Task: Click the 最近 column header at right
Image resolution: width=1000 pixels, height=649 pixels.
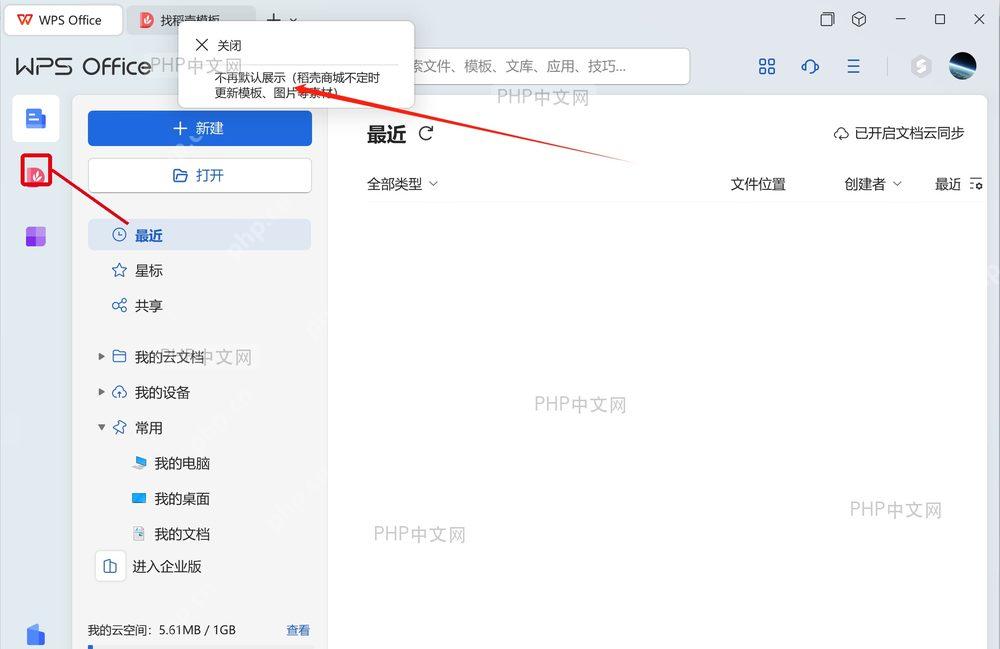Action: coord(947,184)
